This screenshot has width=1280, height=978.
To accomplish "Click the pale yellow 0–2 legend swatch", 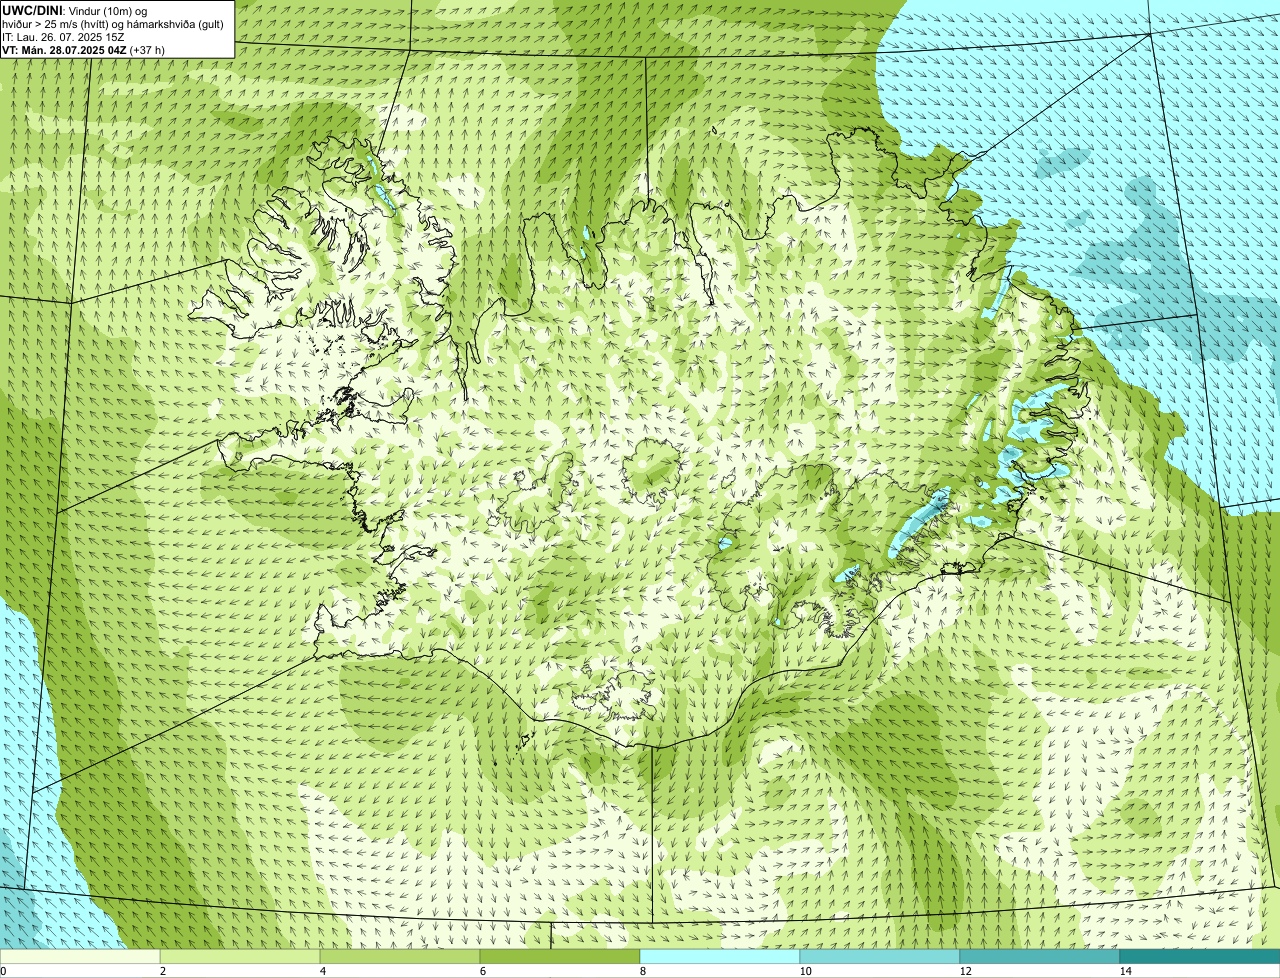I will (x=80, y=956).
